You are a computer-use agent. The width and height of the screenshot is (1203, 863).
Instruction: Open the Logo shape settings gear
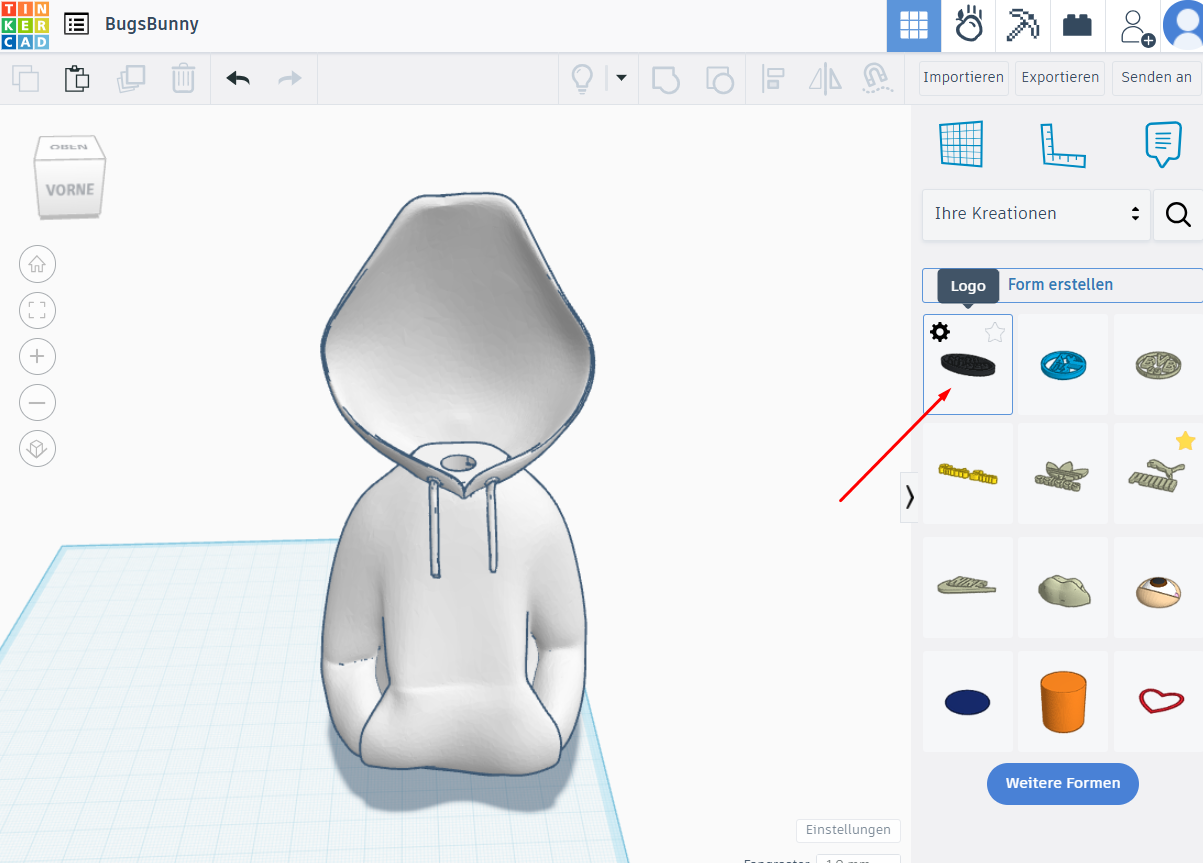[940, 332]
